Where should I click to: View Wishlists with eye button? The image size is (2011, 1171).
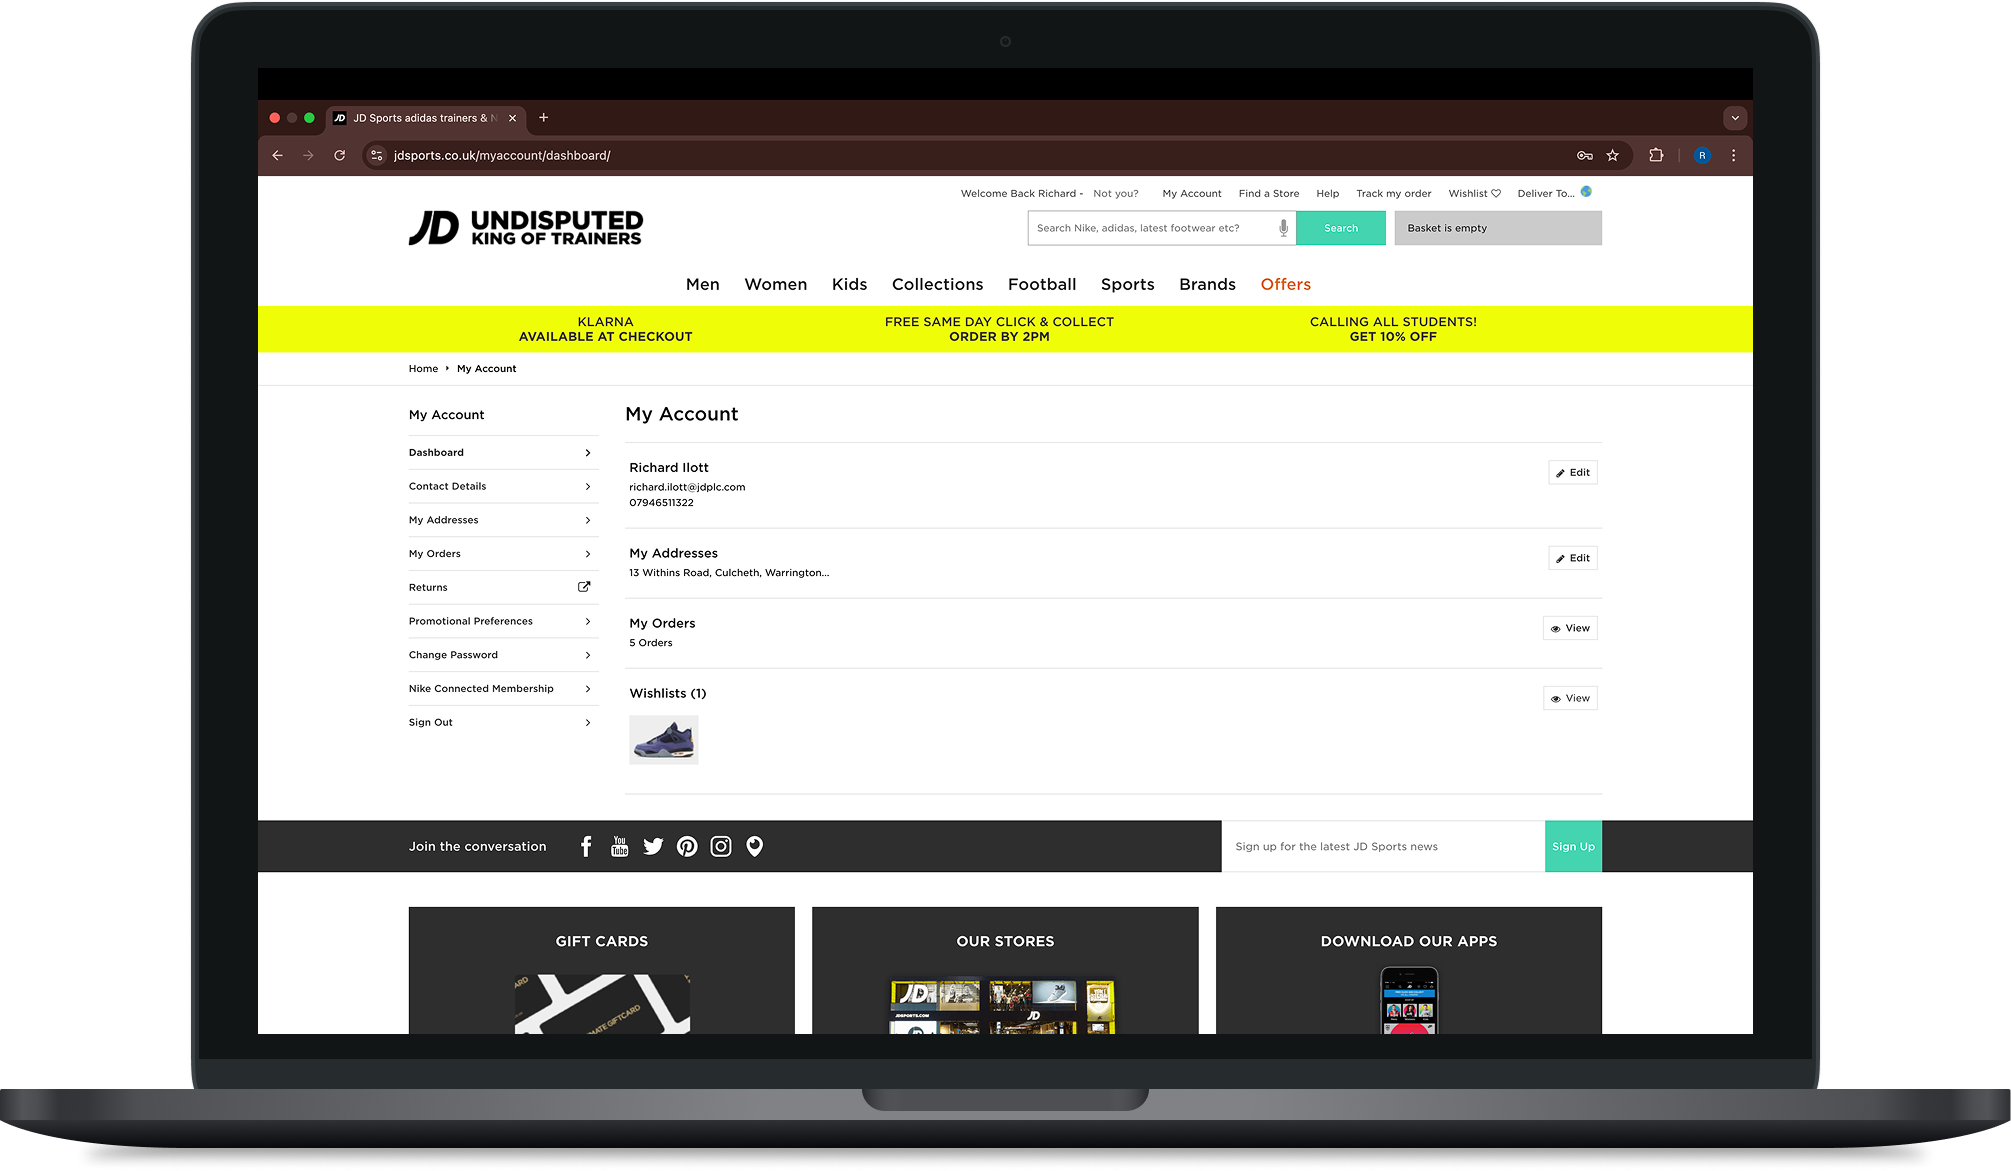(x=1570, y=699)
